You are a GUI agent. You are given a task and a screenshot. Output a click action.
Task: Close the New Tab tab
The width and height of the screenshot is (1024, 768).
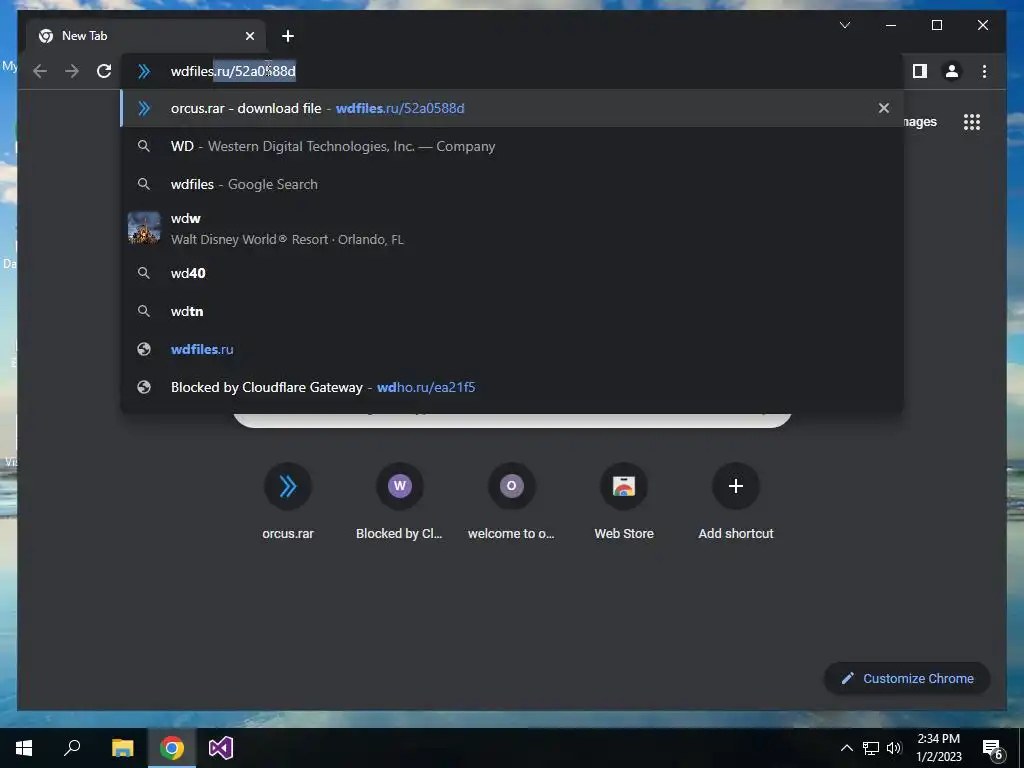point(249,36)
